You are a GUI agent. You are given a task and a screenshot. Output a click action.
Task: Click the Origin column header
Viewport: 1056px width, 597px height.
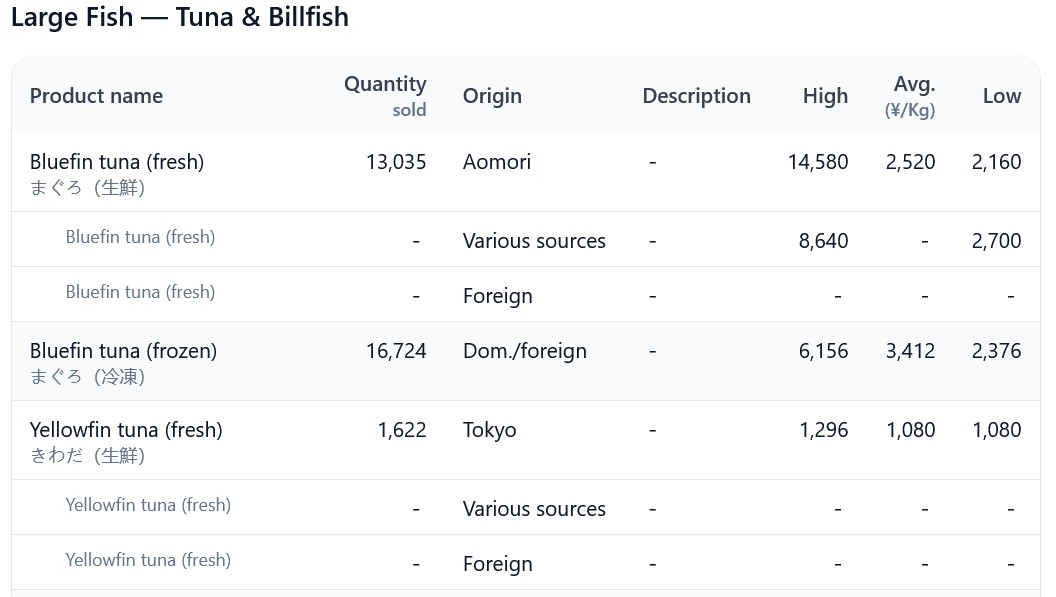pos(492,96)
